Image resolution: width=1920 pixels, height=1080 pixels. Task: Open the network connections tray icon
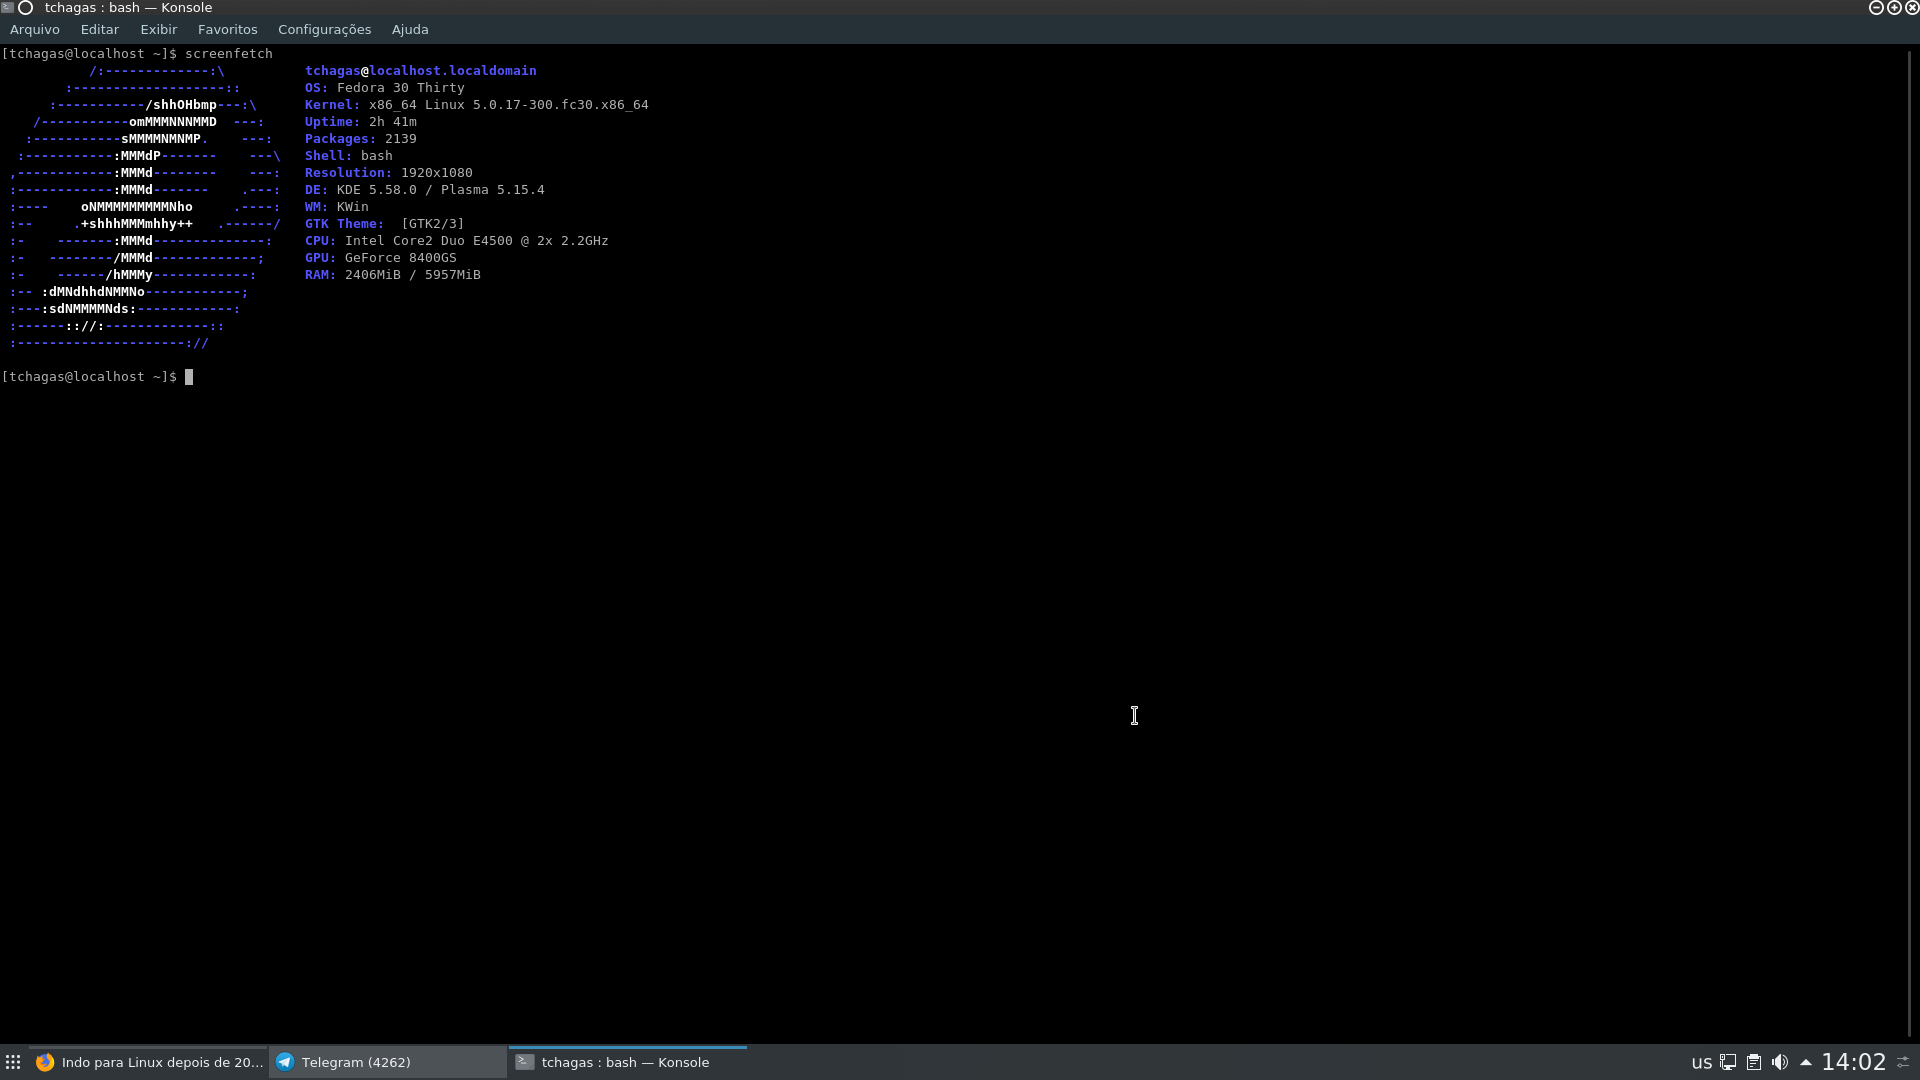click(x=1728, y=1062)
